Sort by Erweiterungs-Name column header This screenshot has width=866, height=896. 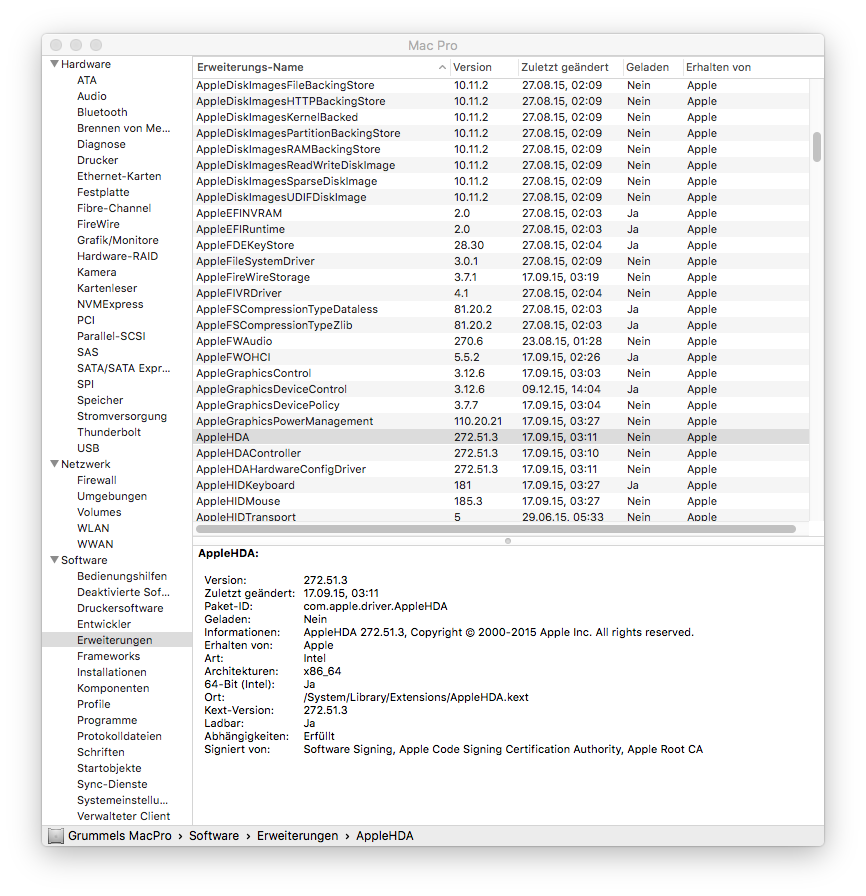[320, 67]
